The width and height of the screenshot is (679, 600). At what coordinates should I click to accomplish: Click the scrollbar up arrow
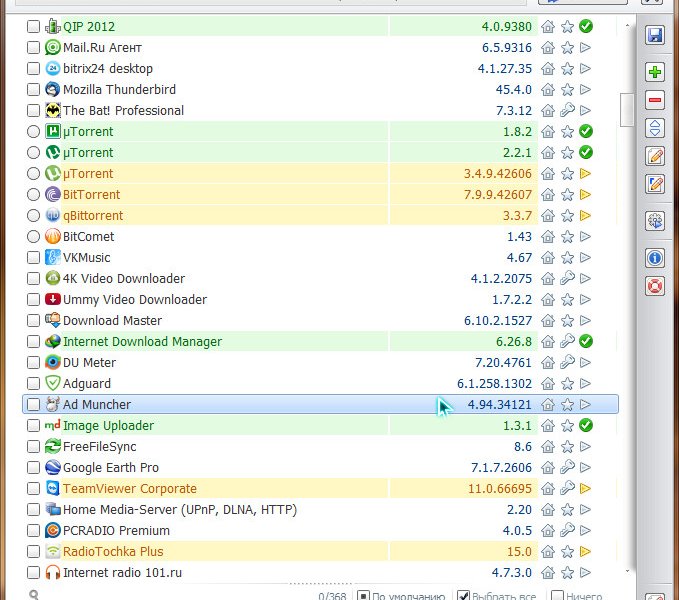[x=627, y=26]
